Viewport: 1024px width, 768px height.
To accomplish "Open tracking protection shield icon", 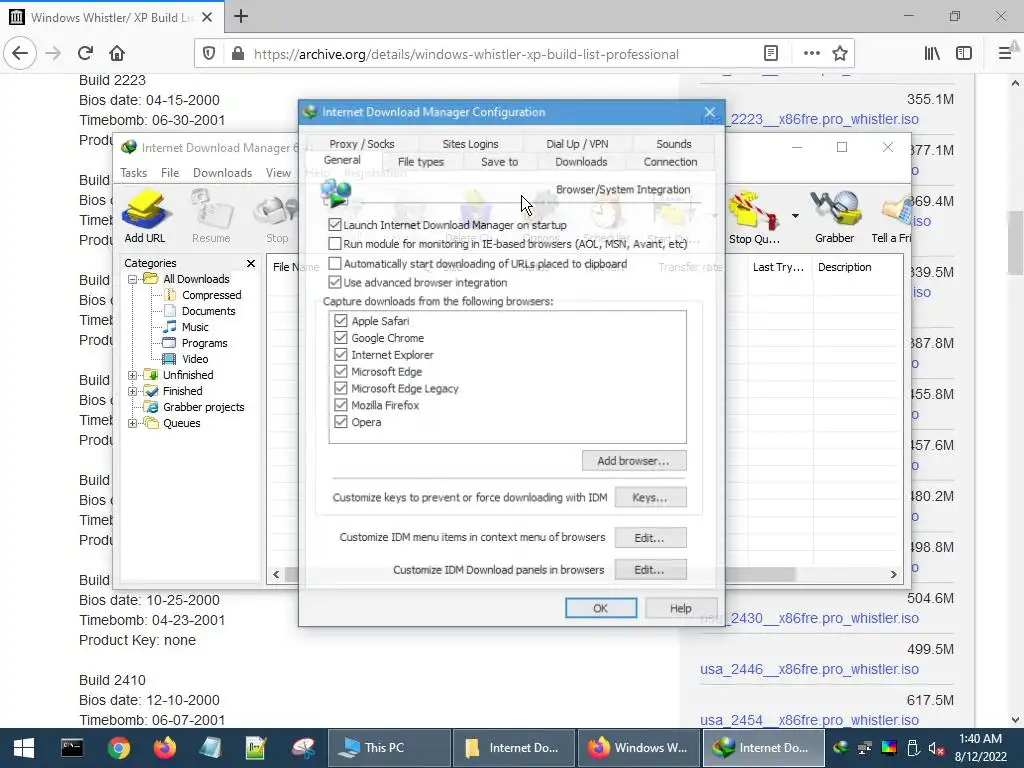I will pyautogui.click(x=209, y=54).
